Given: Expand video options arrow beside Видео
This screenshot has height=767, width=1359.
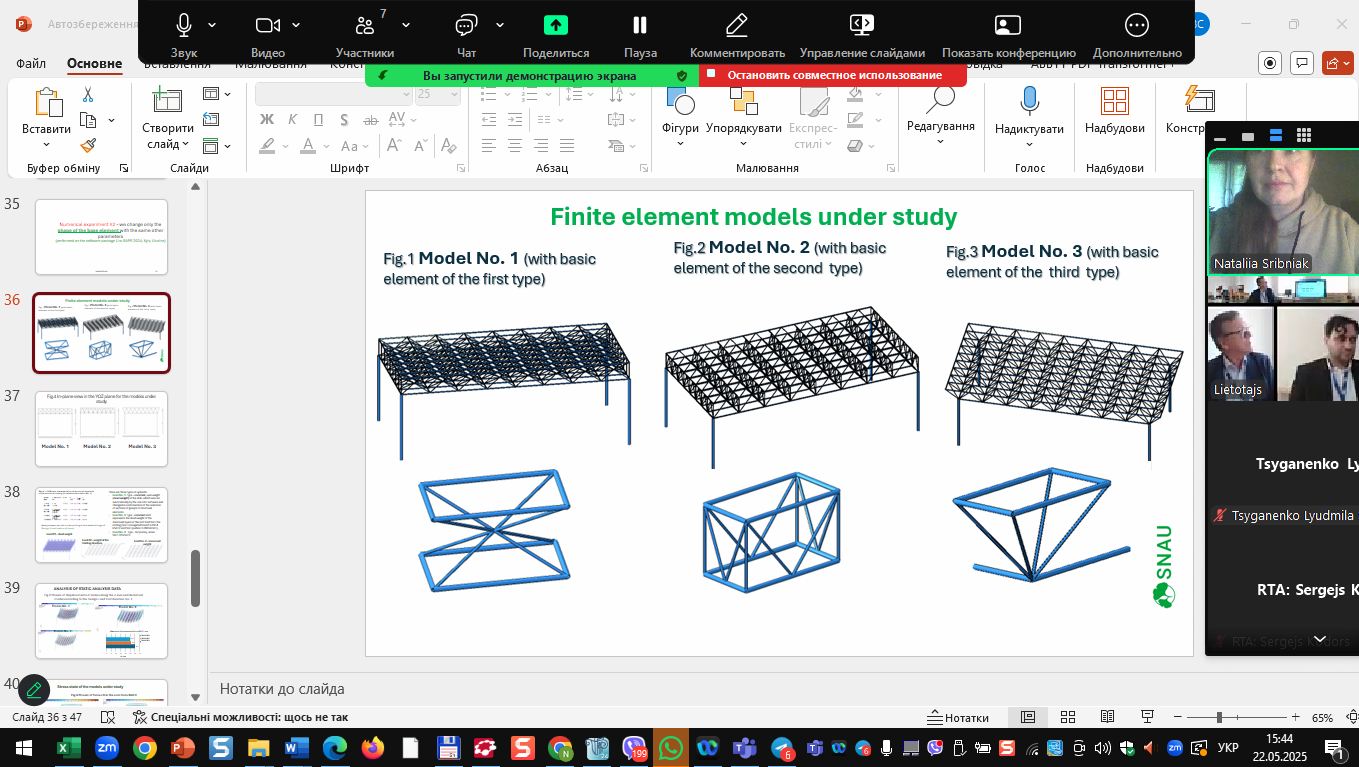Looking at the screenshot, I should pos(297,26).
